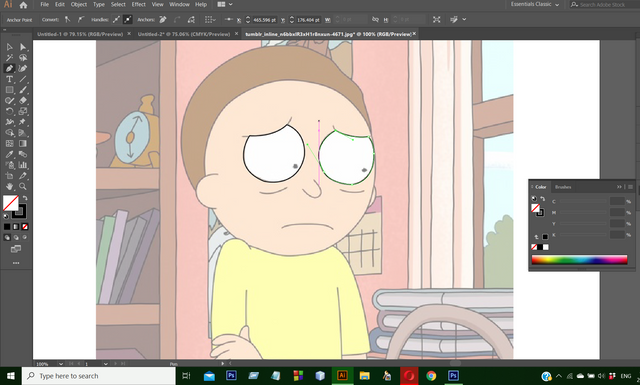
Task: Select the Zoom tool in toolbar
Action: point(23,187)
